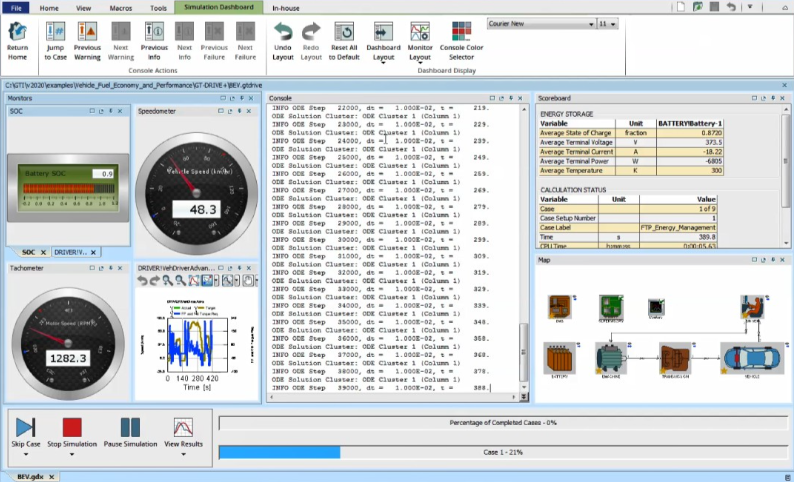
Task: Open the File menu
Action: [15, 7]
